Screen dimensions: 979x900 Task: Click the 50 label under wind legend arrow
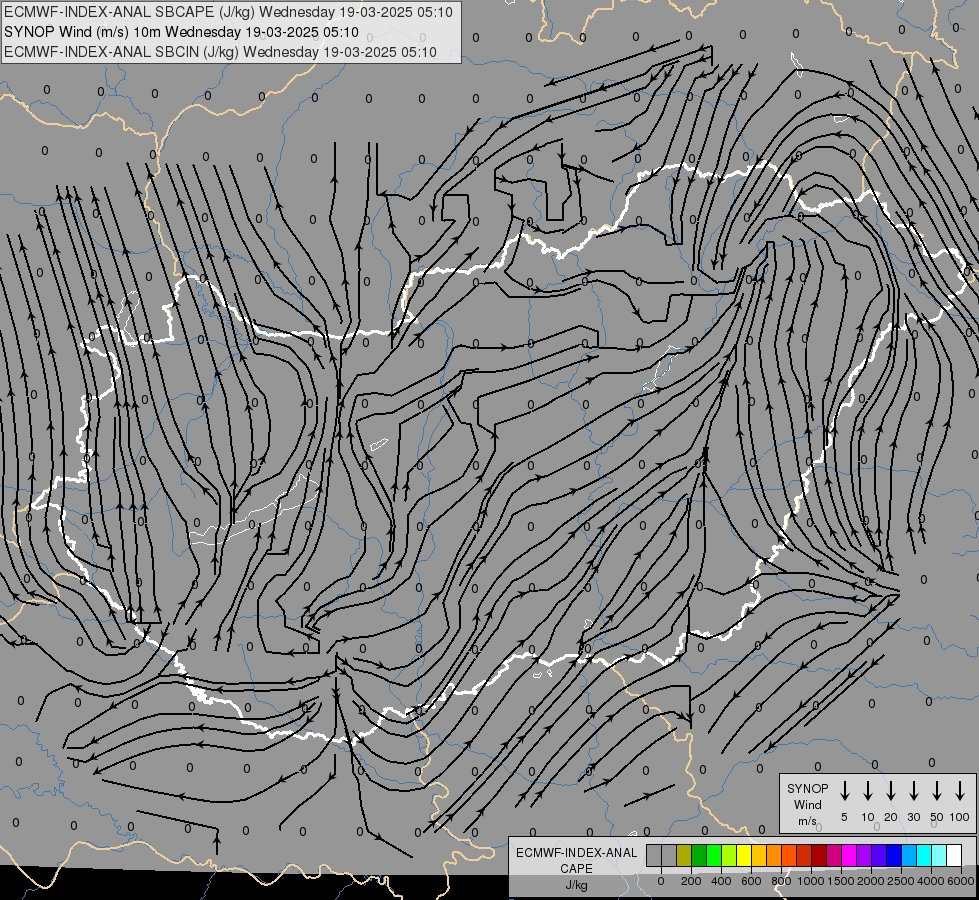937,817
